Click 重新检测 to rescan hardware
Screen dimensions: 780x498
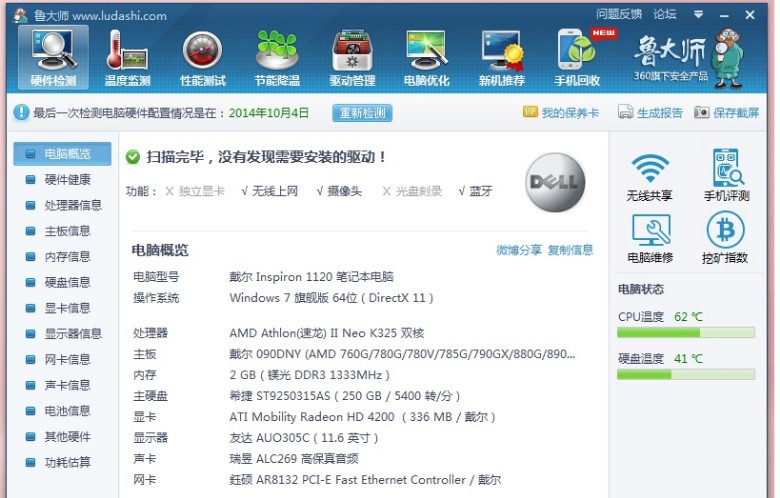pyautogui.click(x=362, y=113)
